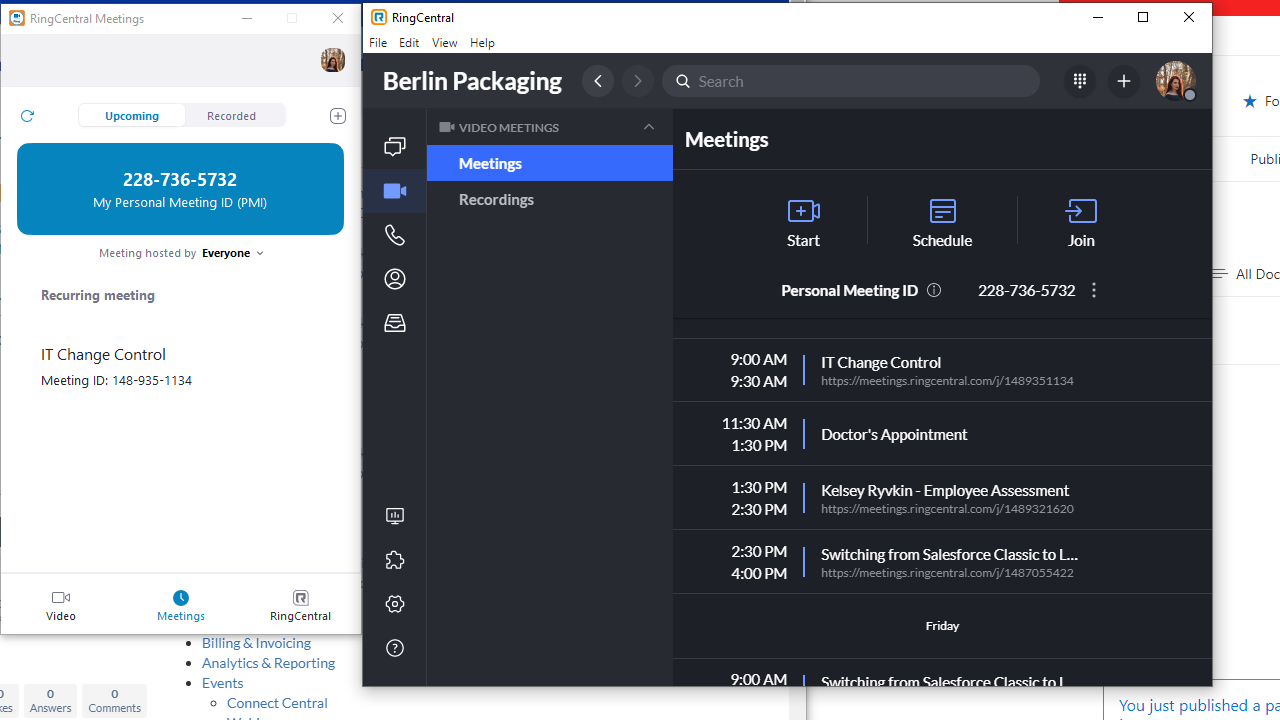
Task: Click the Start meeting icon
Action: (803, 211)
